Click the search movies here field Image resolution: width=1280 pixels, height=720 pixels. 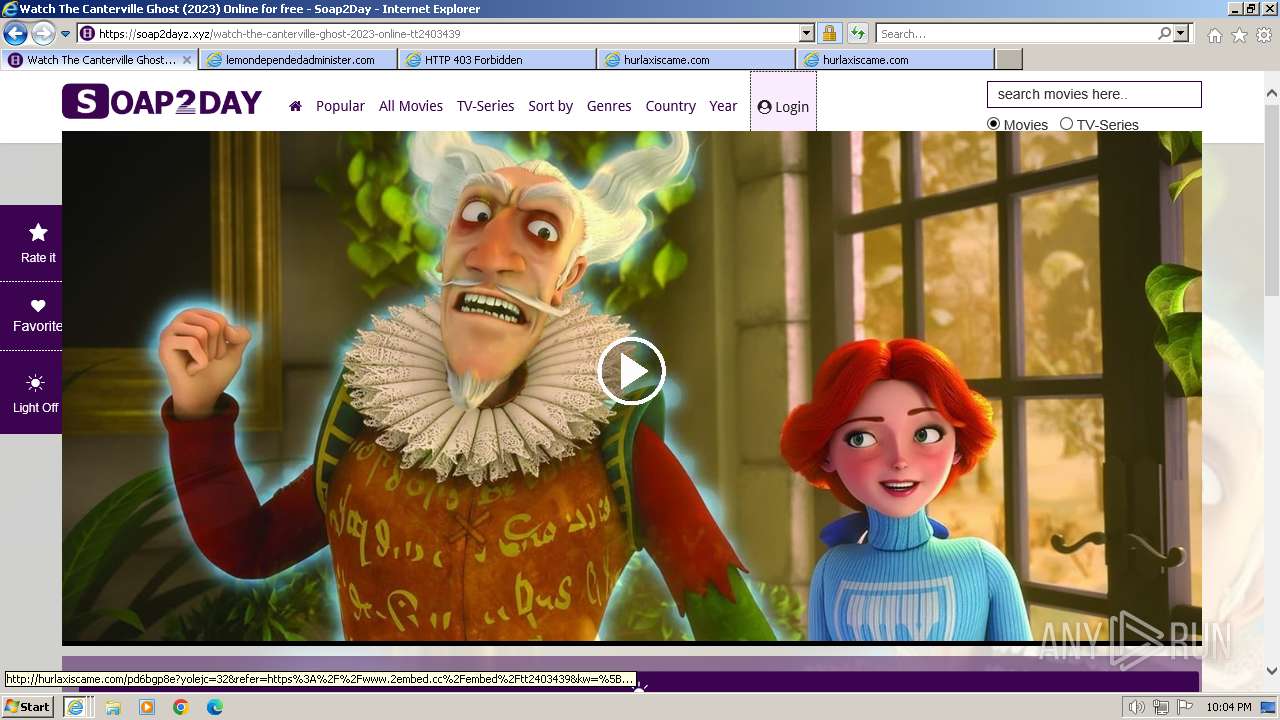[x=1094, y=94]
